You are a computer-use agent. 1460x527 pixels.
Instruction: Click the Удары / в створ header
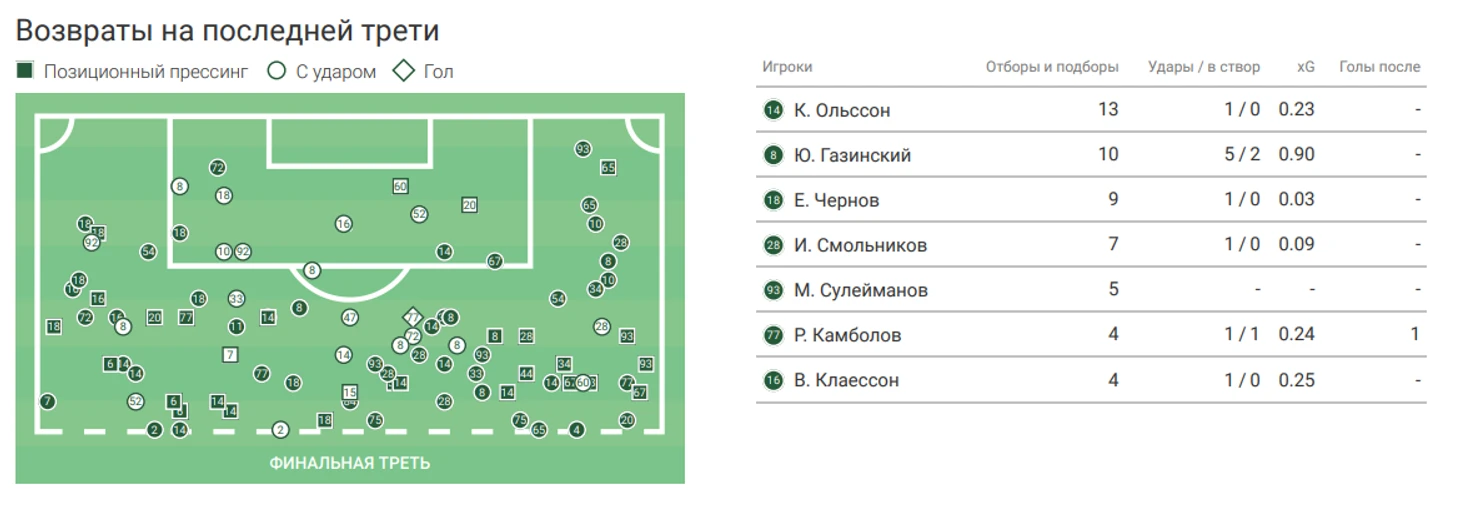[x=1204, y=67]
